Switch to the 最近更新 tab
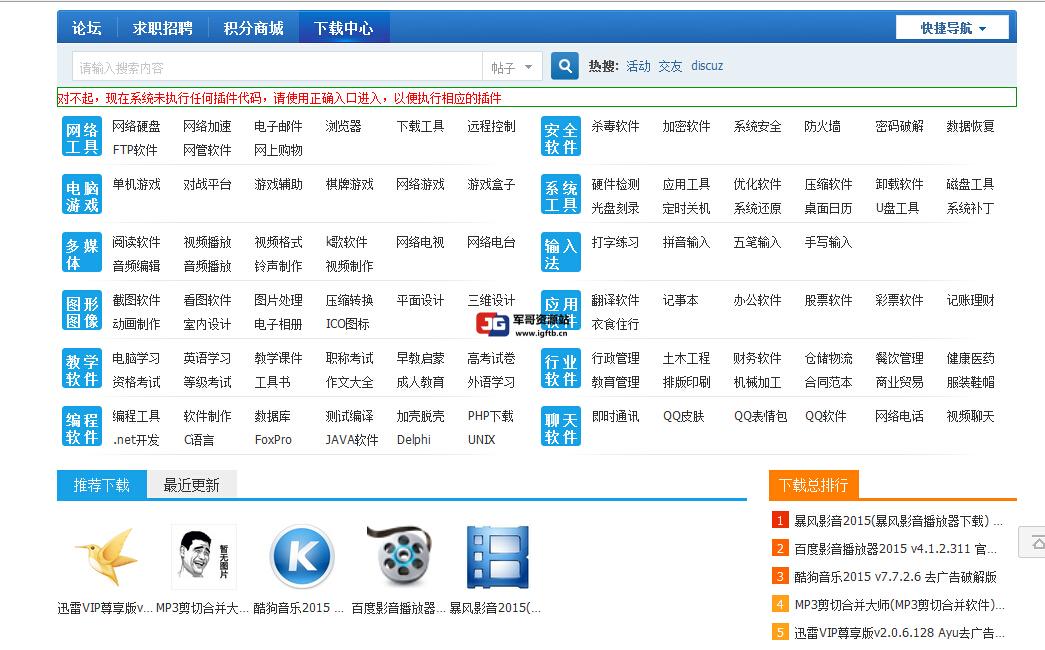The image size is (1045, 650). coord(191,485)
